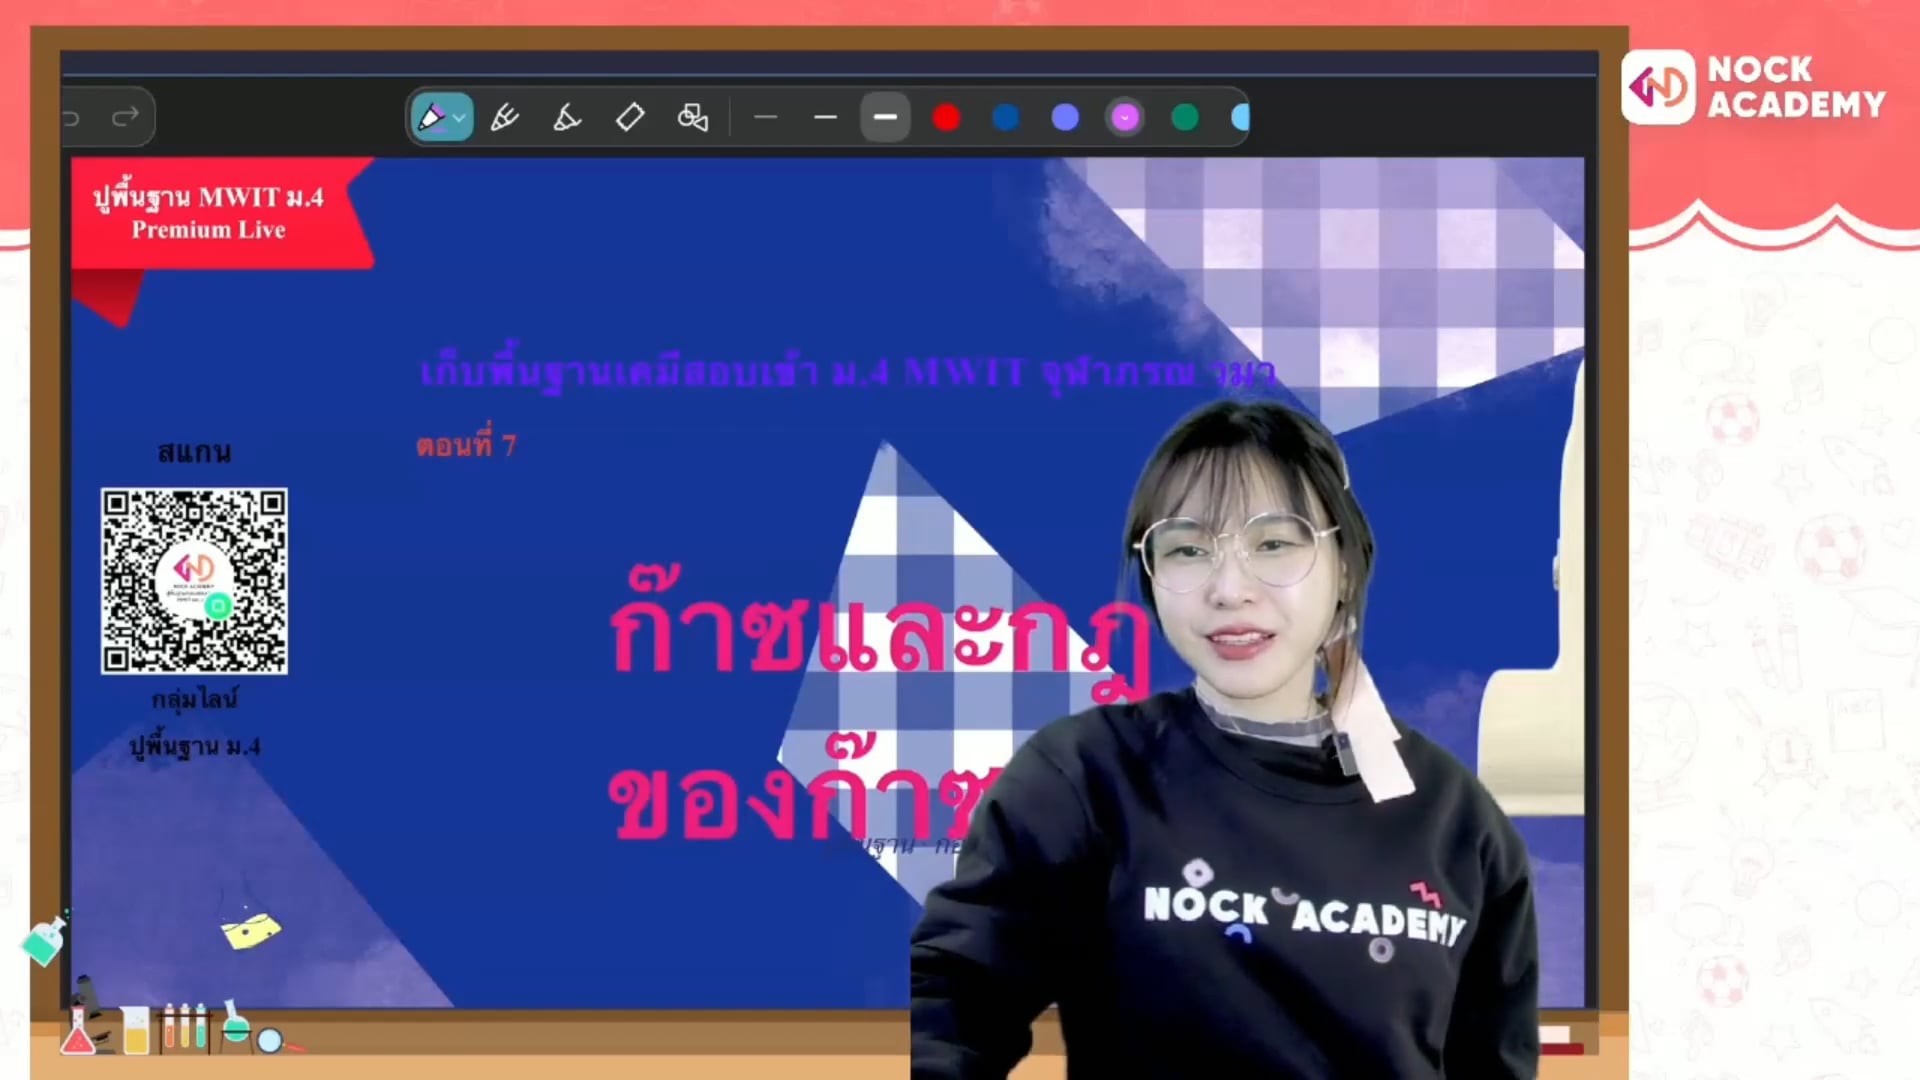Select the highlighter tool
Image resolution: width=1920 pixels, height=1080 pixels.
pos(567,117)
